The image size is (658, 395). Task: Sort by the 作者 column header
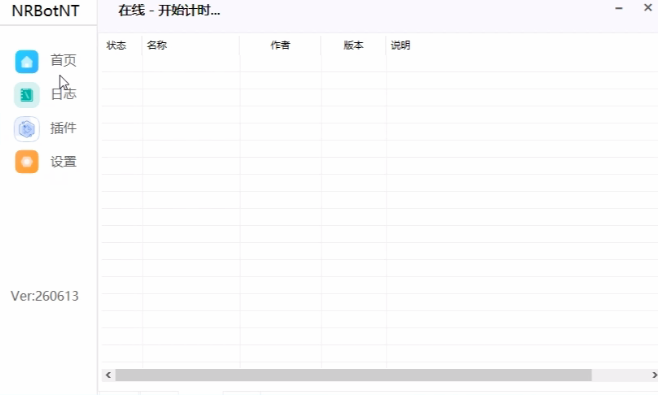(x=280, y=45)
